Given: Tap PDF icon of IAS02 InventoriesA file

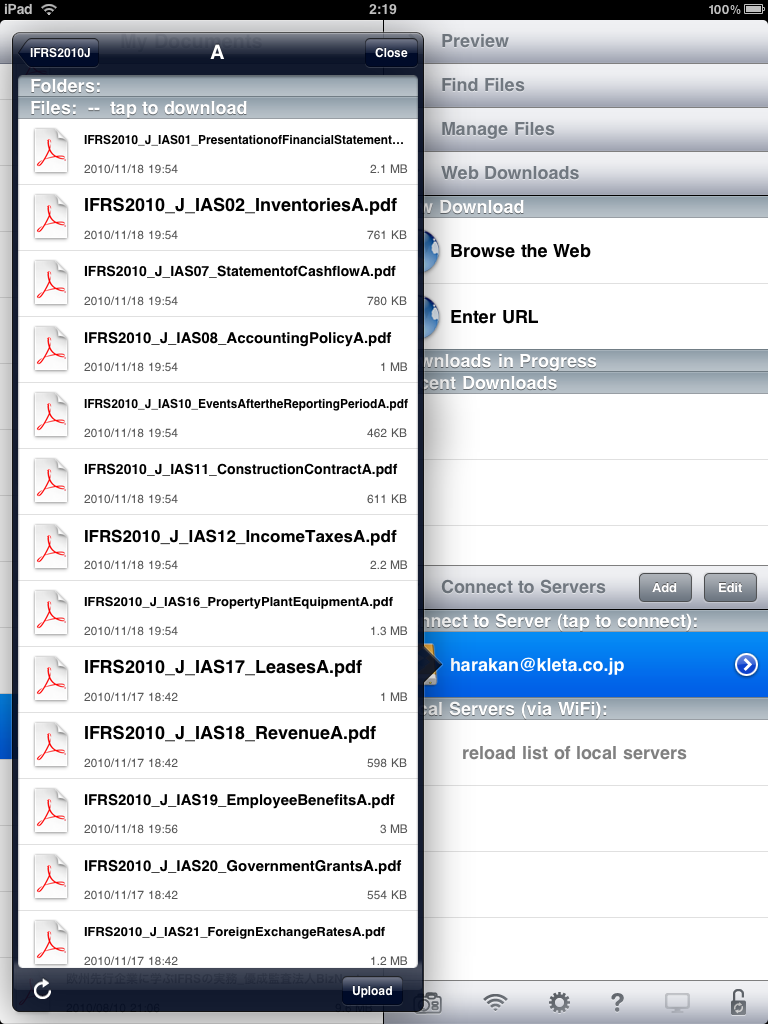Looking at the screenshot, I should [51, 217].
